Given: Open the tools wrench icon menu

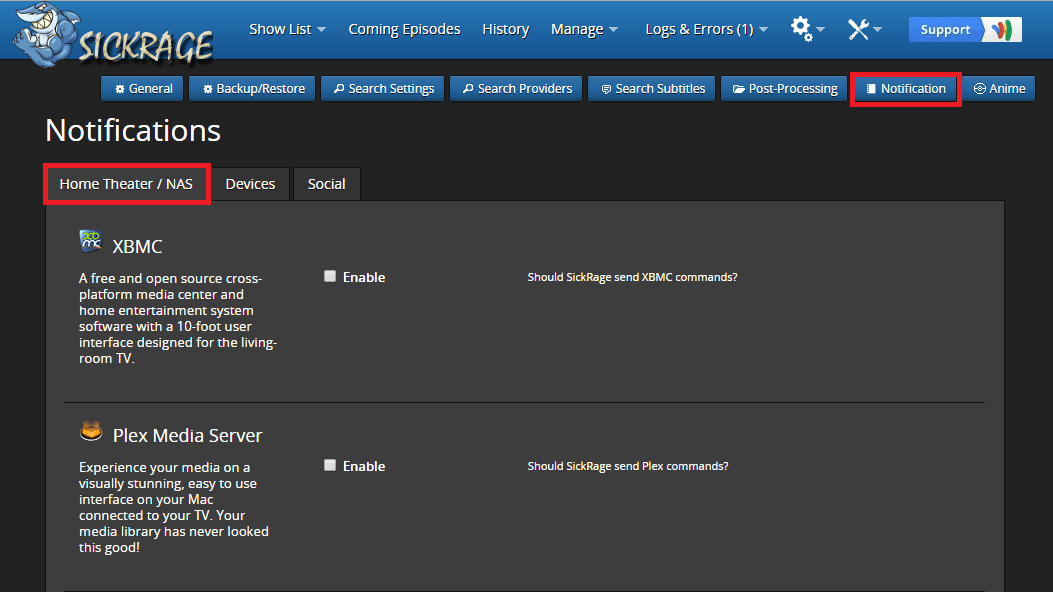Looking at the screenshot, I should tap(864, 29).
